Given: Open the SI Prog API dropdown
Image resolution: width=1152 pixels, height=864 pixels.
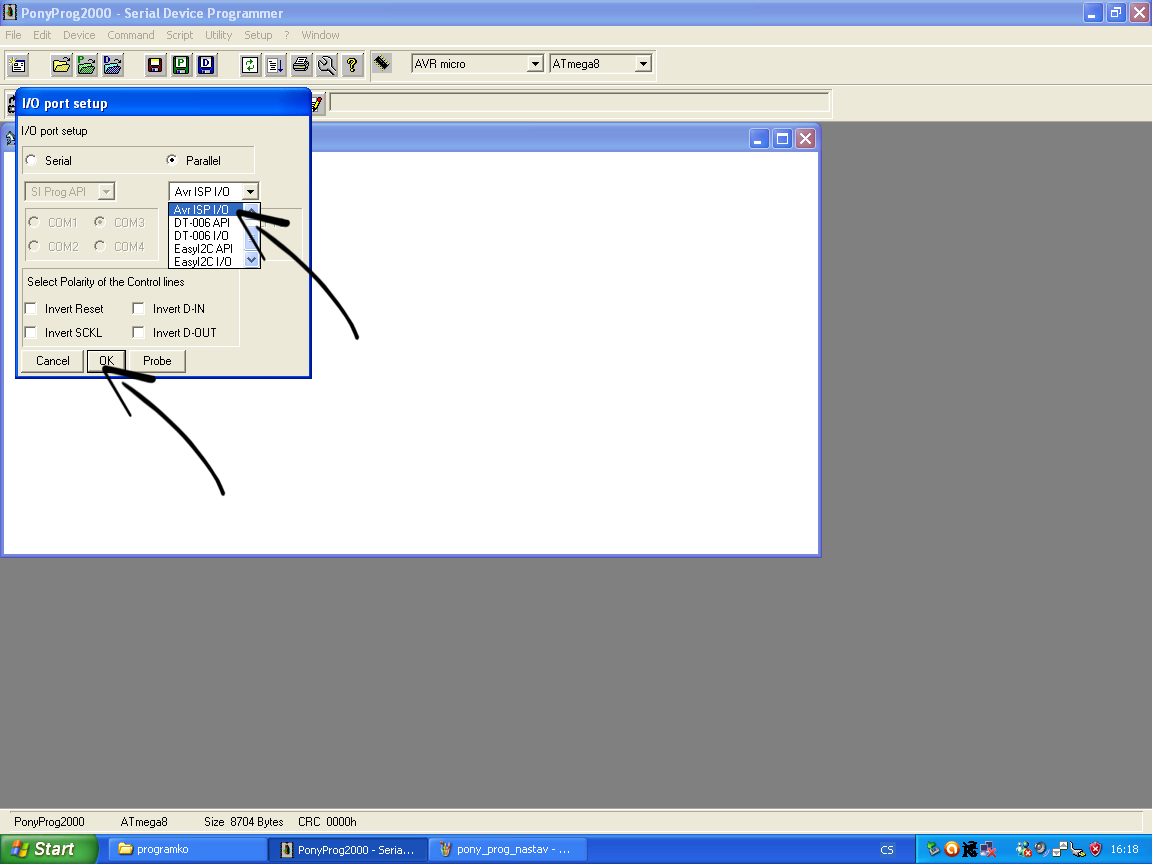Looking at the screenshot, I should click(x=107, y=192).
